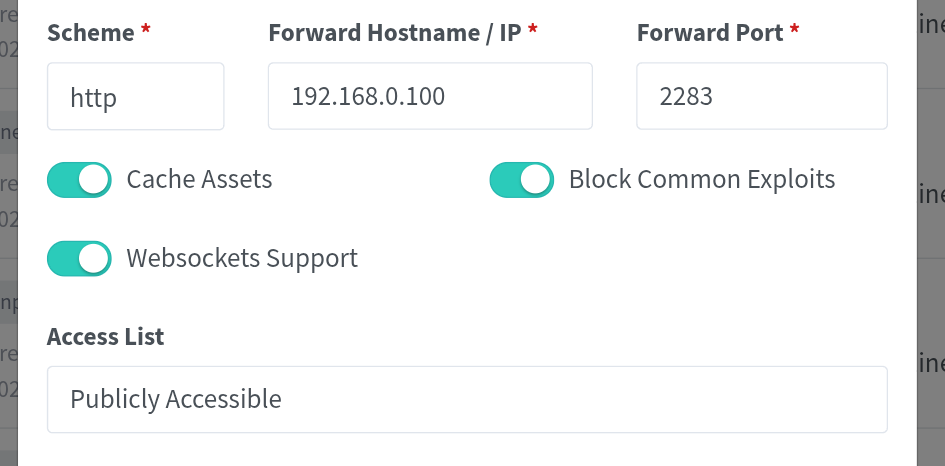Click the 192.168.0.100 address text
The width and height of the screenshot is (945, 466).
[368, 97]
